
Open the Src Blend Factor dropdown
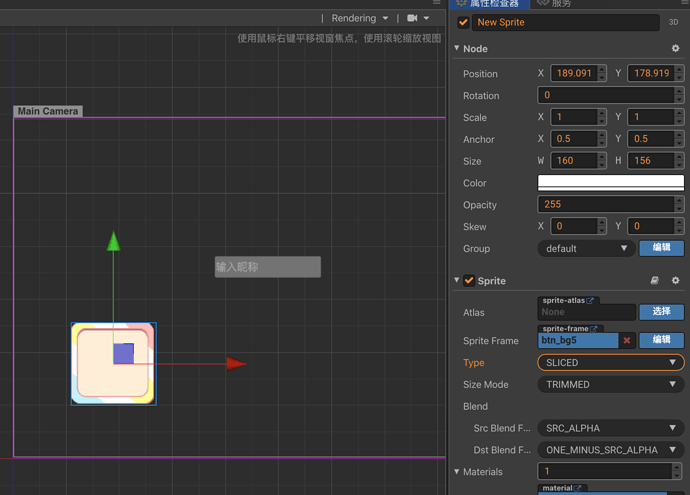(610, 428)
